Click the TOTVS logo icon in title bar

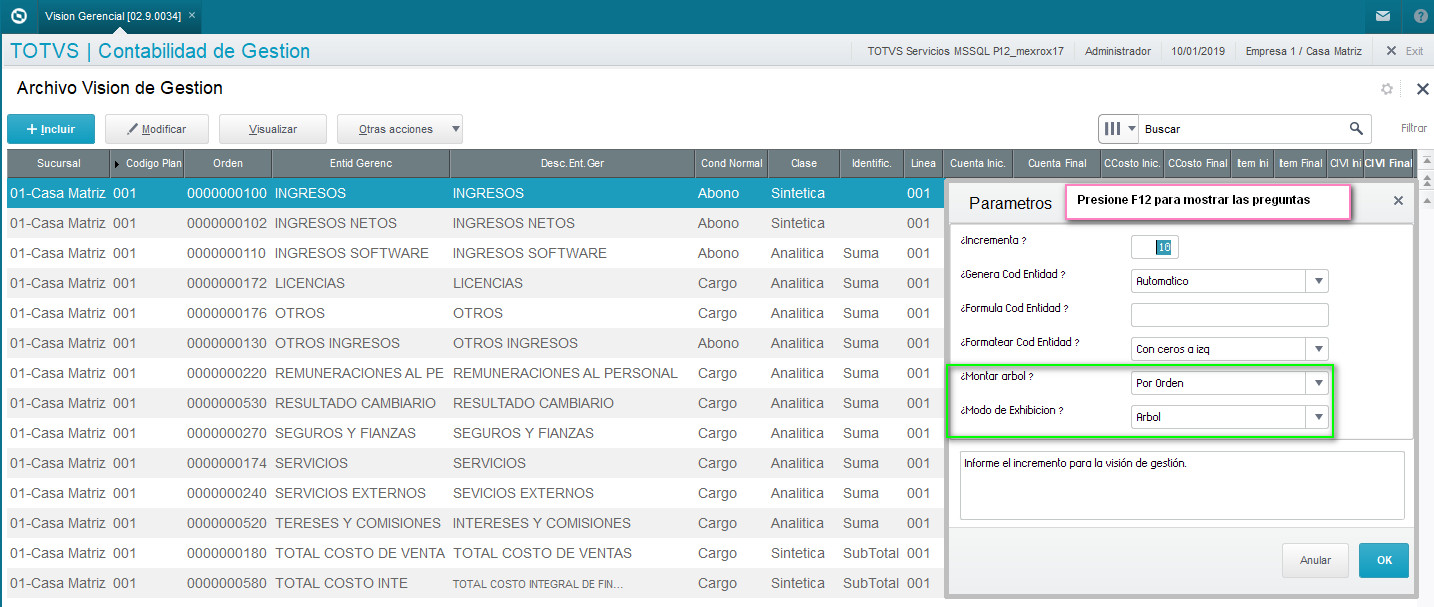point(17,16)
